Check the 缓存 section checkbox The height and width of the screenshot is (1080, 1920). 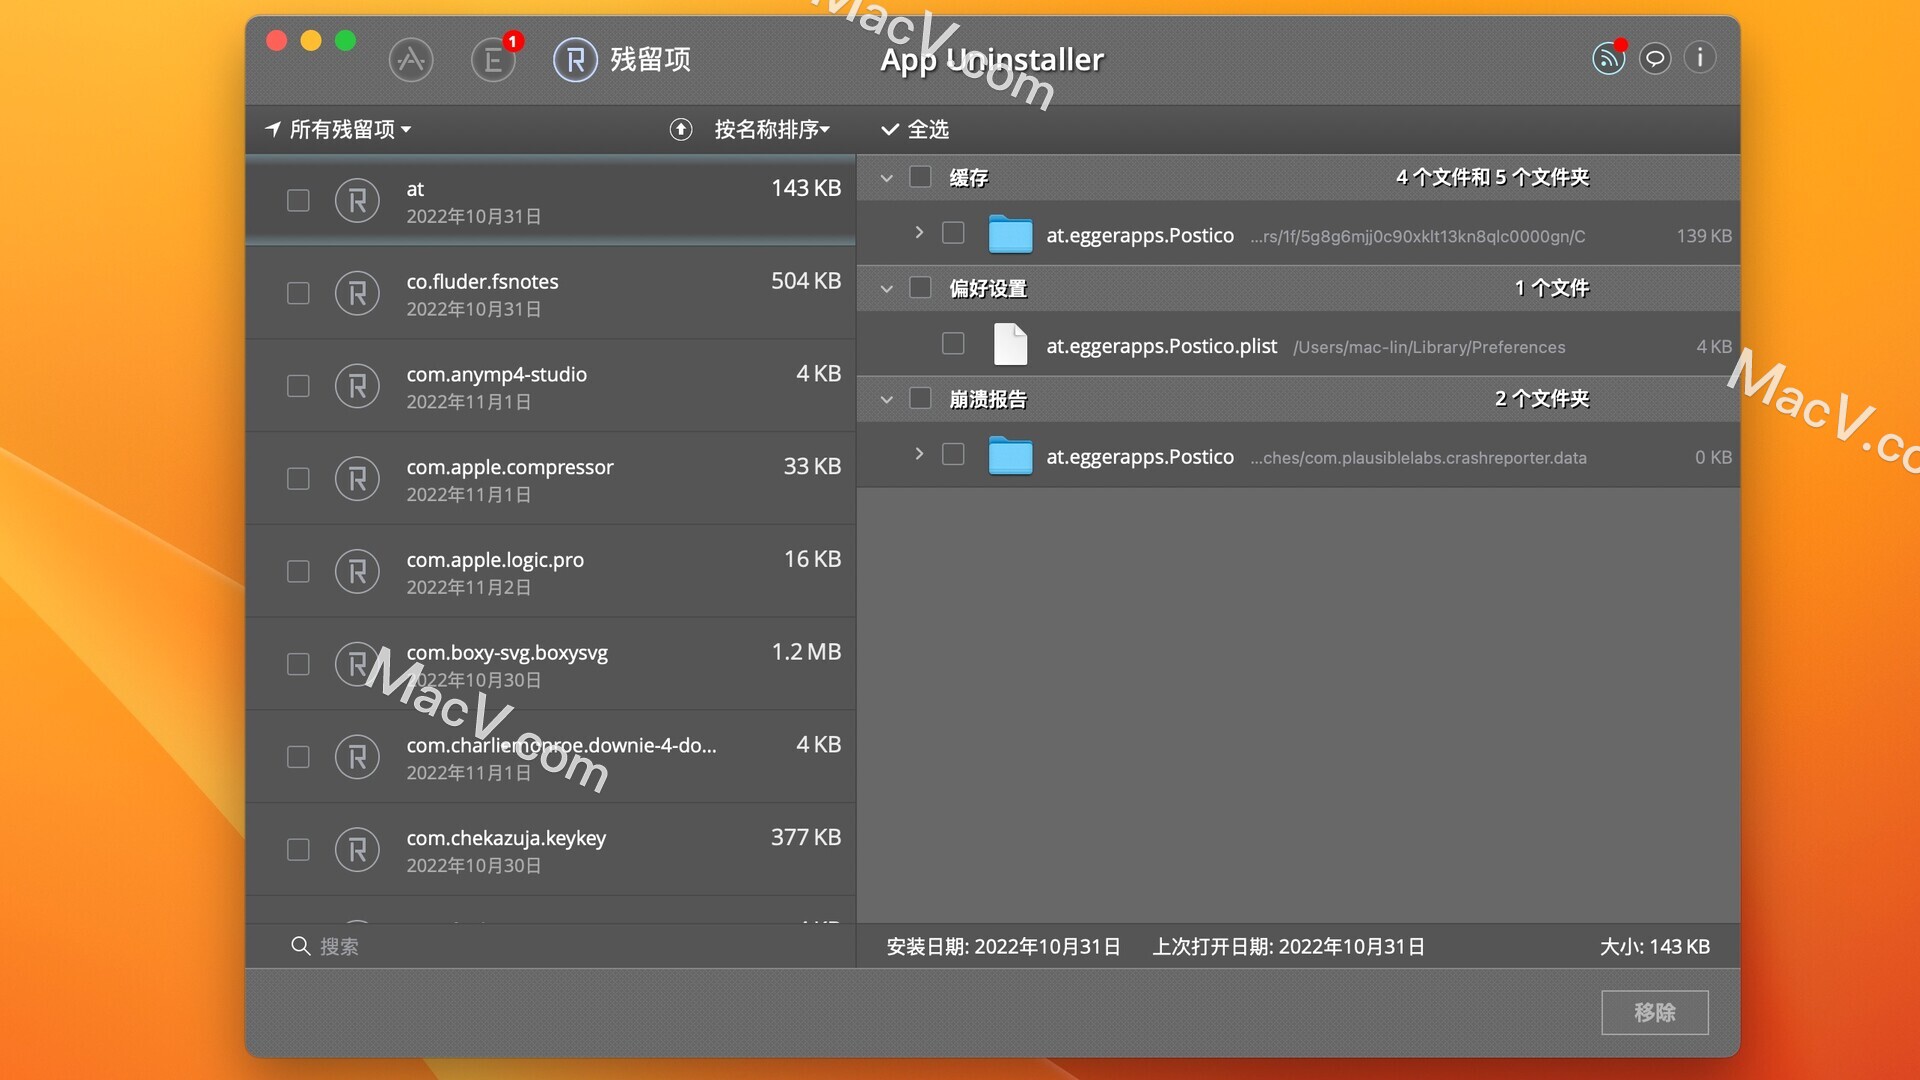click(920, 177)
